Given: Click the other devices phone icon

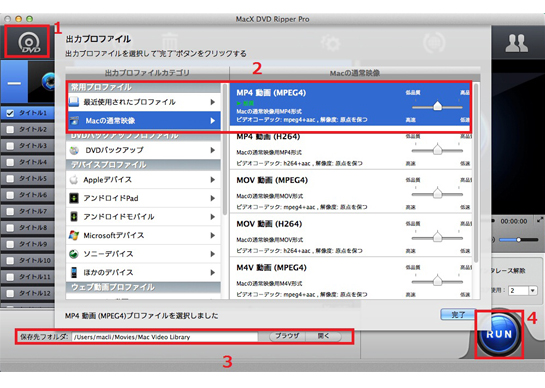Looking at the screenshot, I should coord(74,272).
